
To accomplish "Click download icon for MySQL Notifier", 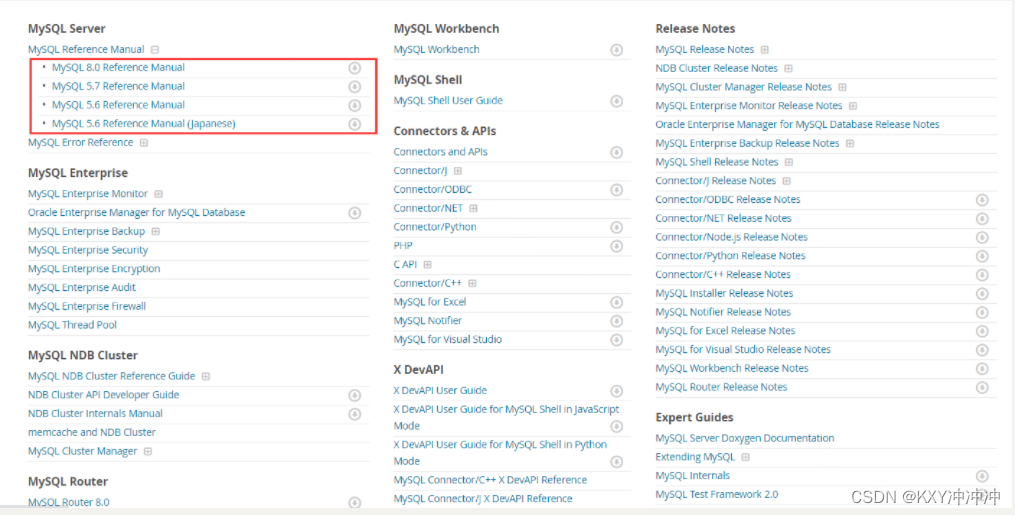I will pyautogui.click(x=616, y=321).
